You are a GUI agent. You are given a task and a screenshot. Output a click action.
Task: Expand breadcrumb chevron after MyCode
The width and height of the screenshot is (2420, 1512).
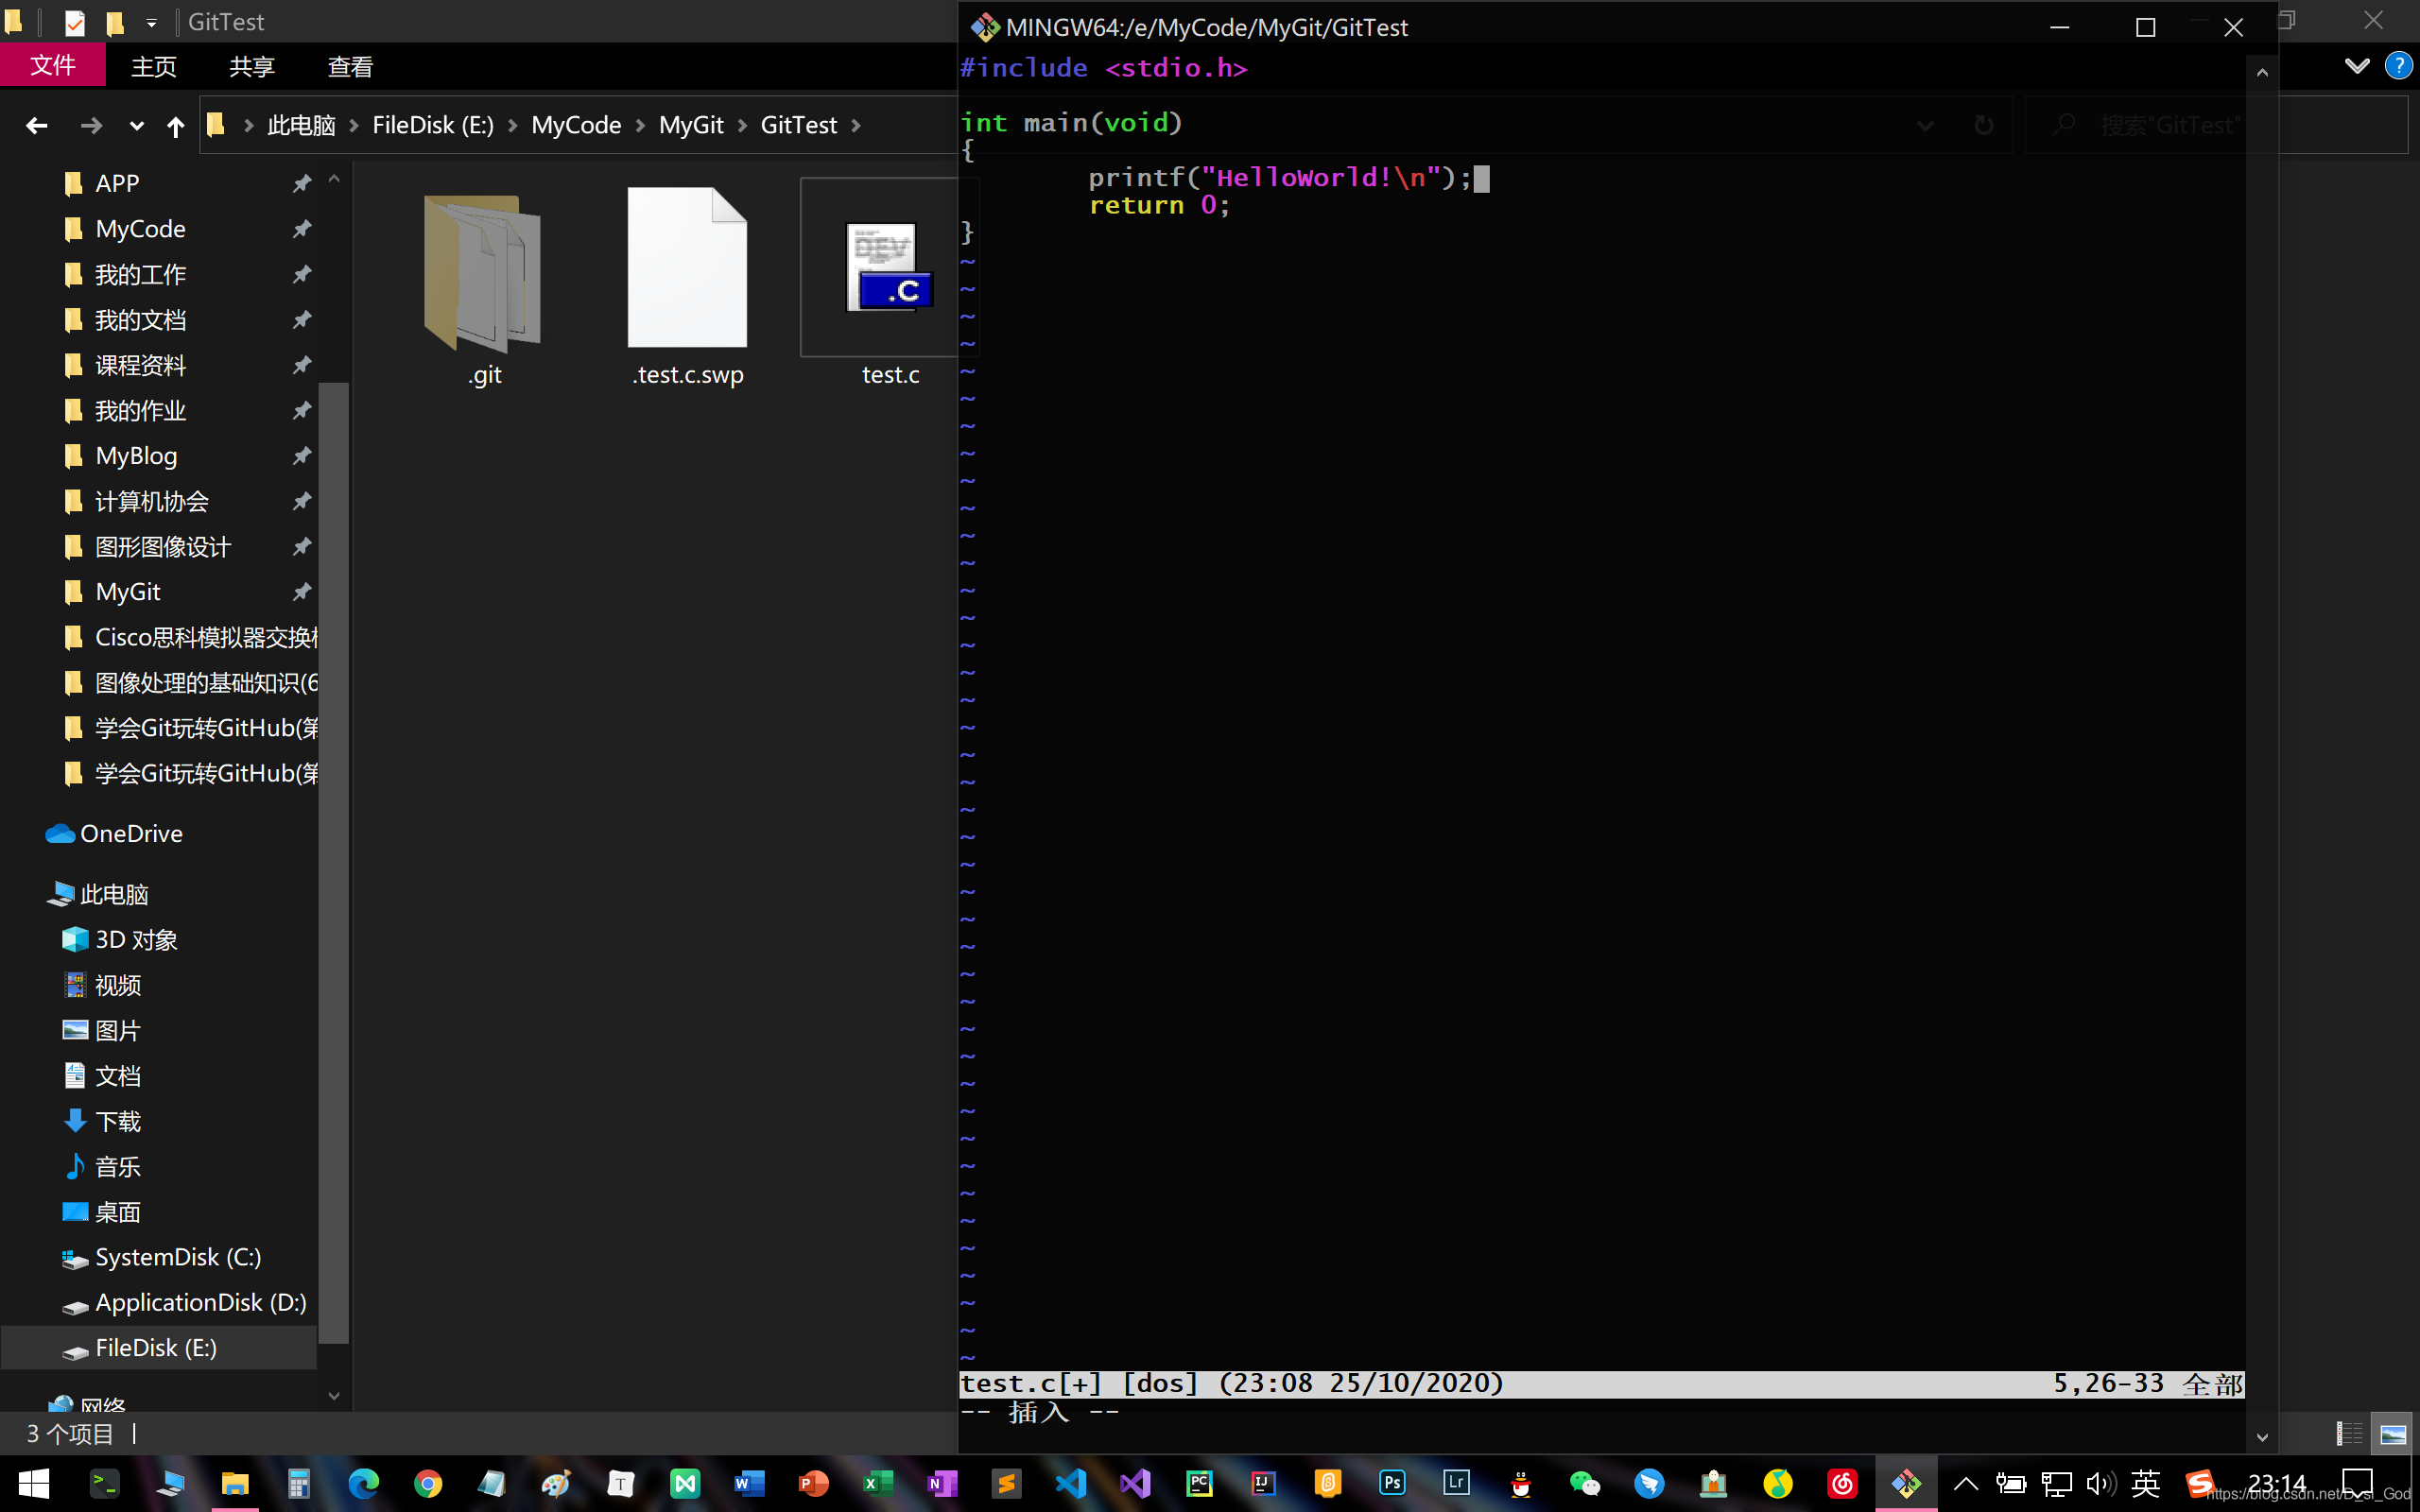click(x=640, y=126)
